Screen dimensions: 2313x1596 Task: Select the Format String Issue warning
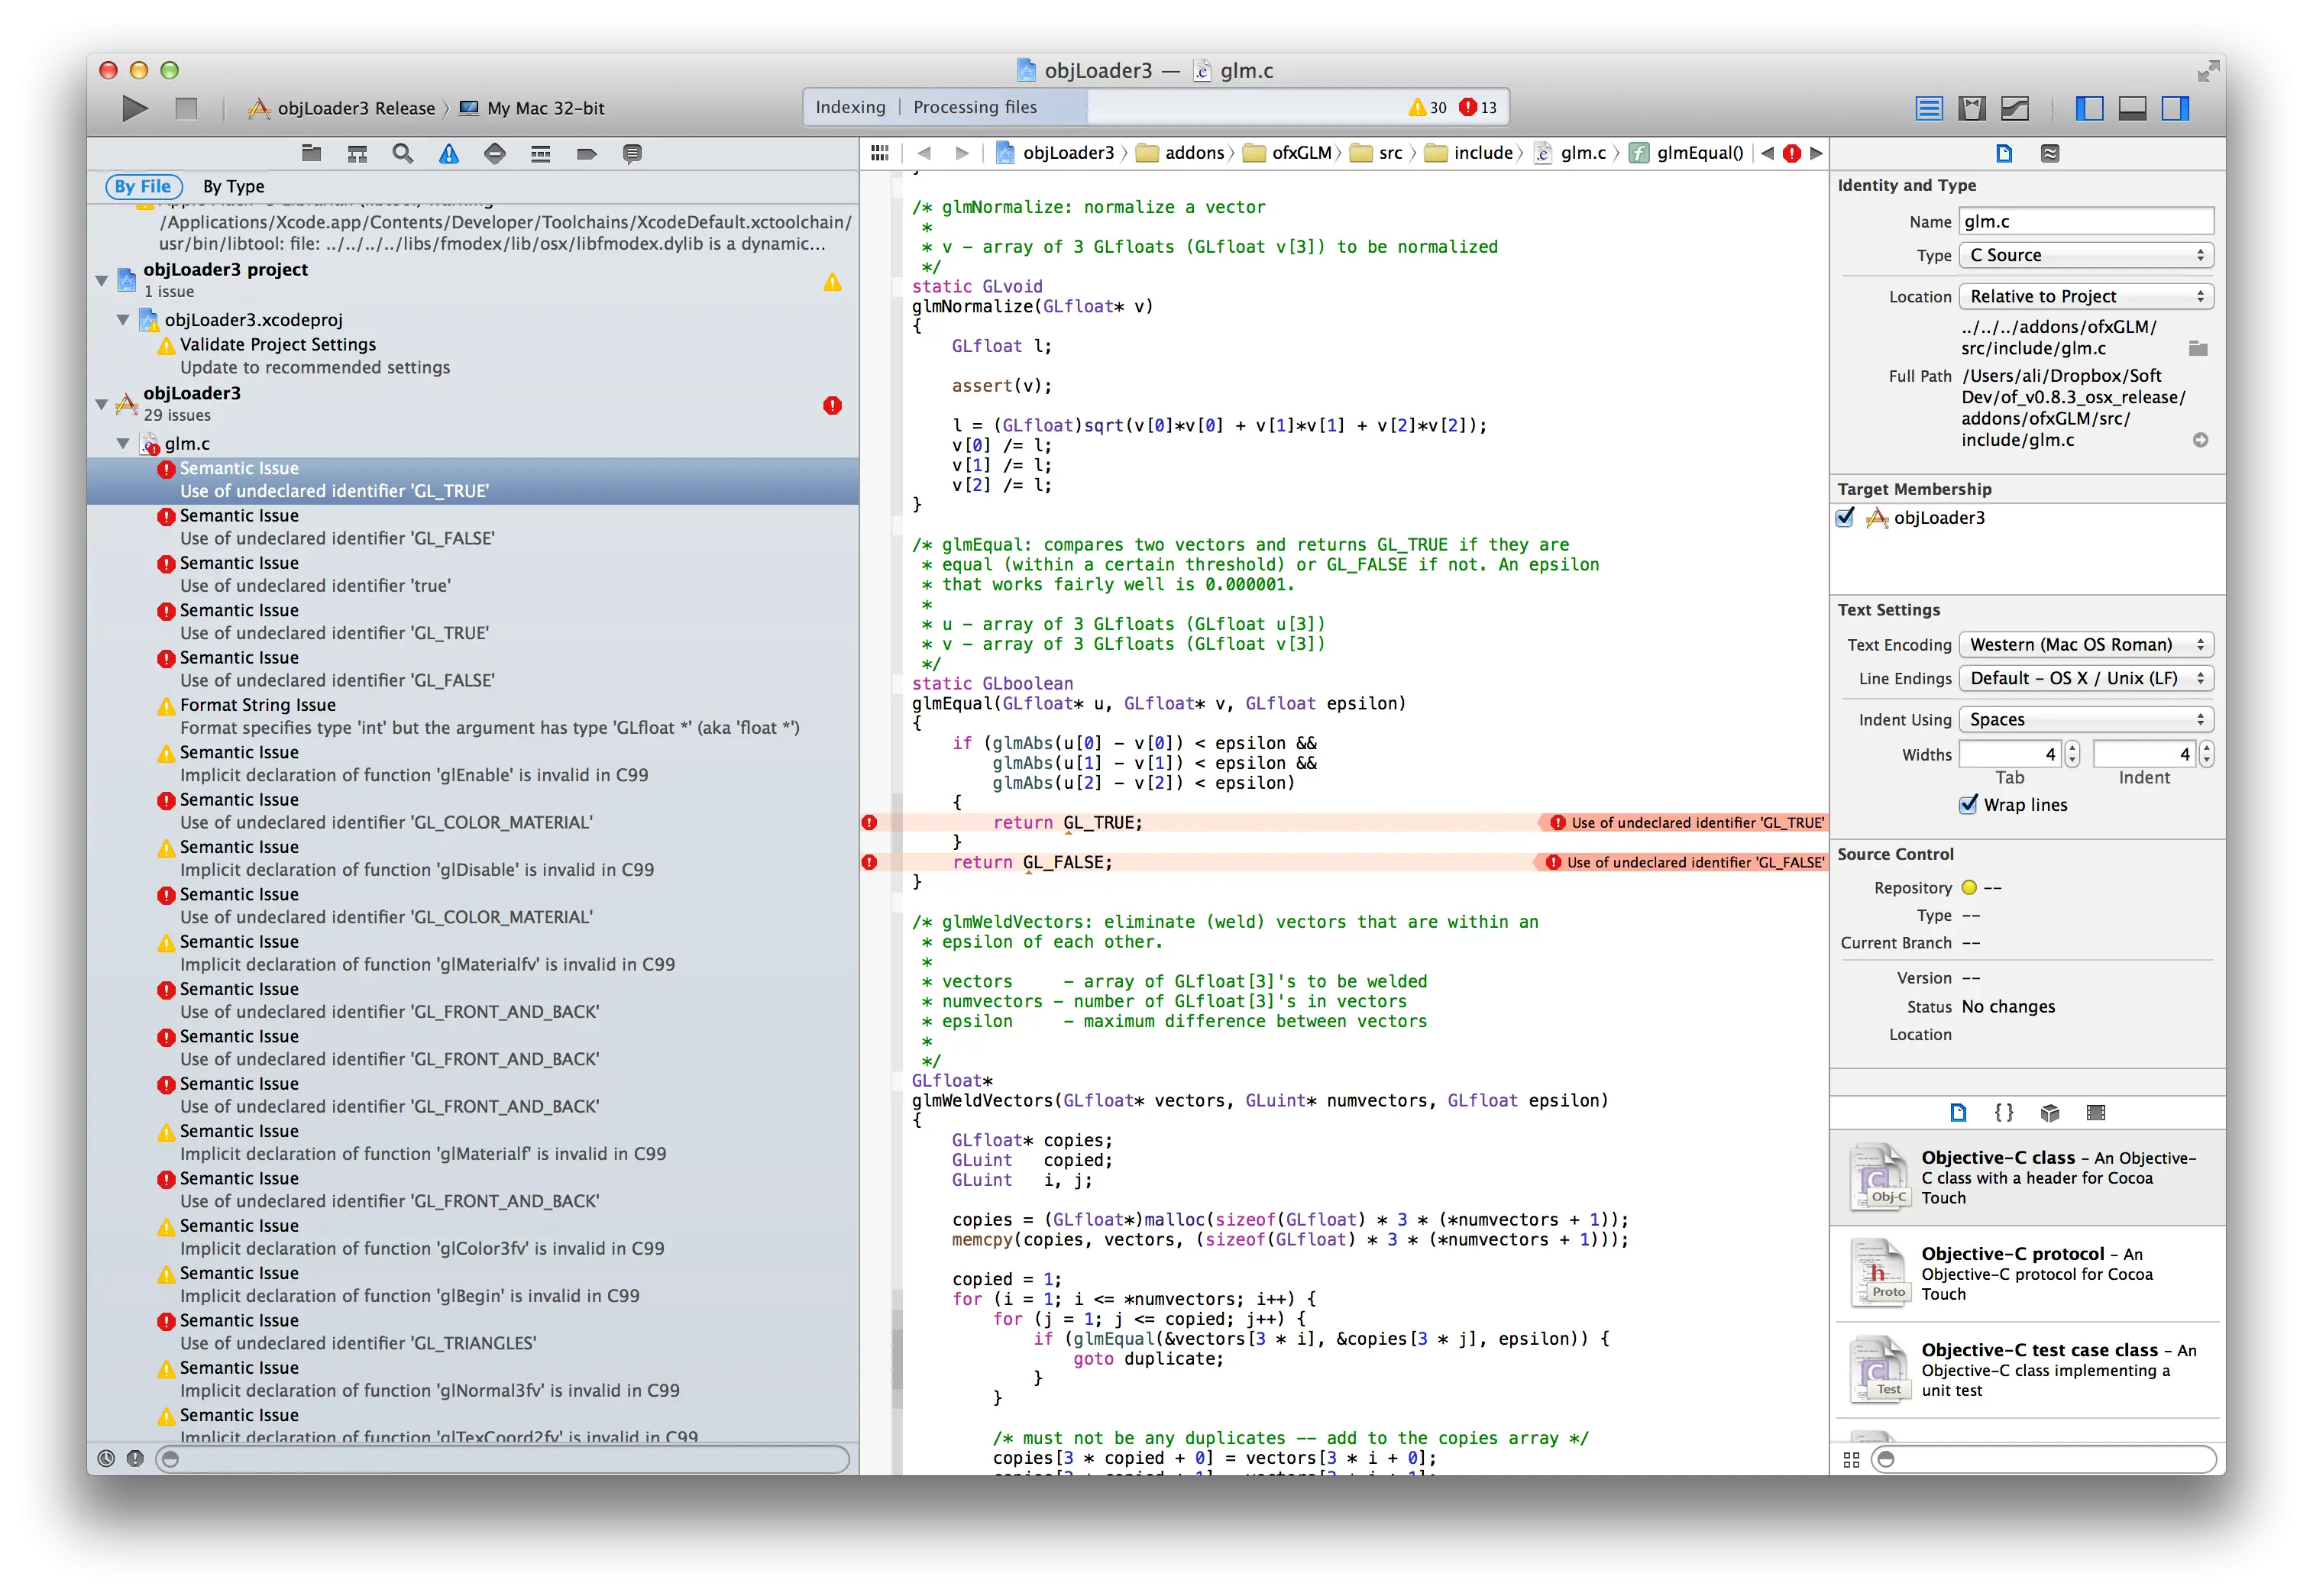(x=473, y=717)
